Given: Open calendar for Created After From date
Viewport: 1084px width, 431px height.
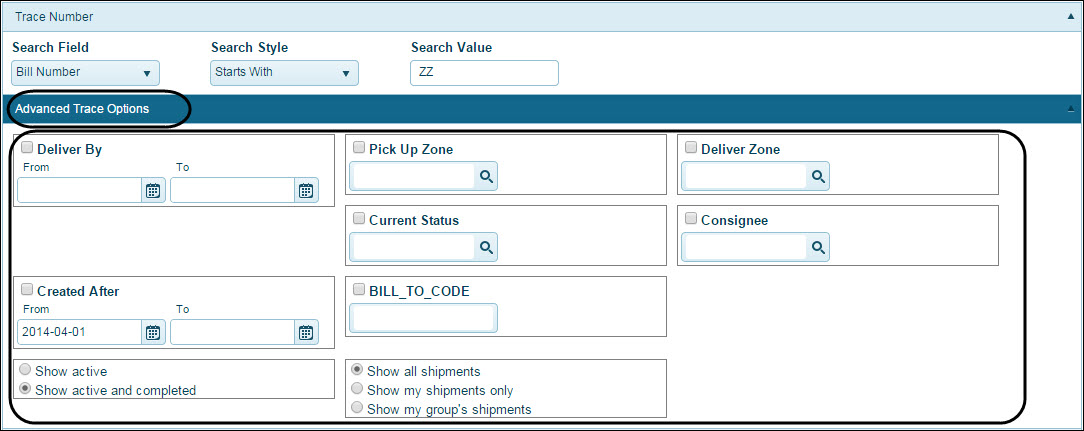Looking at the screenshot, I should coord(153,333).
